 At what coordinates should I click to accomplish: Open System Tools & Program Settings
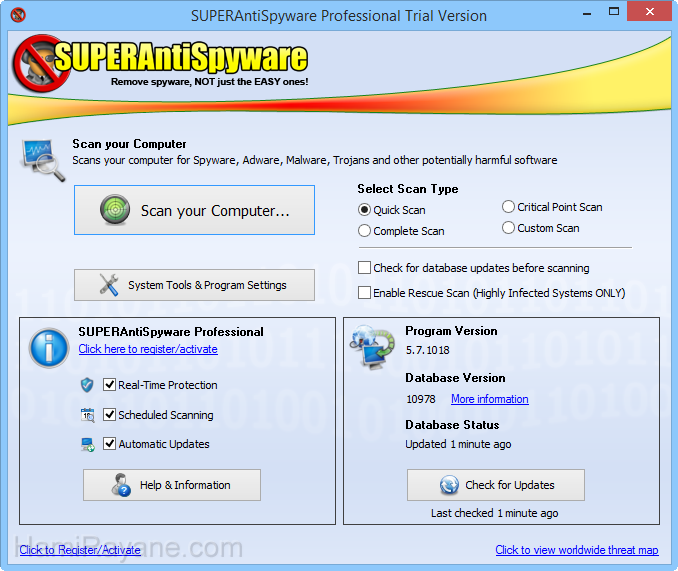coord(194,285)
